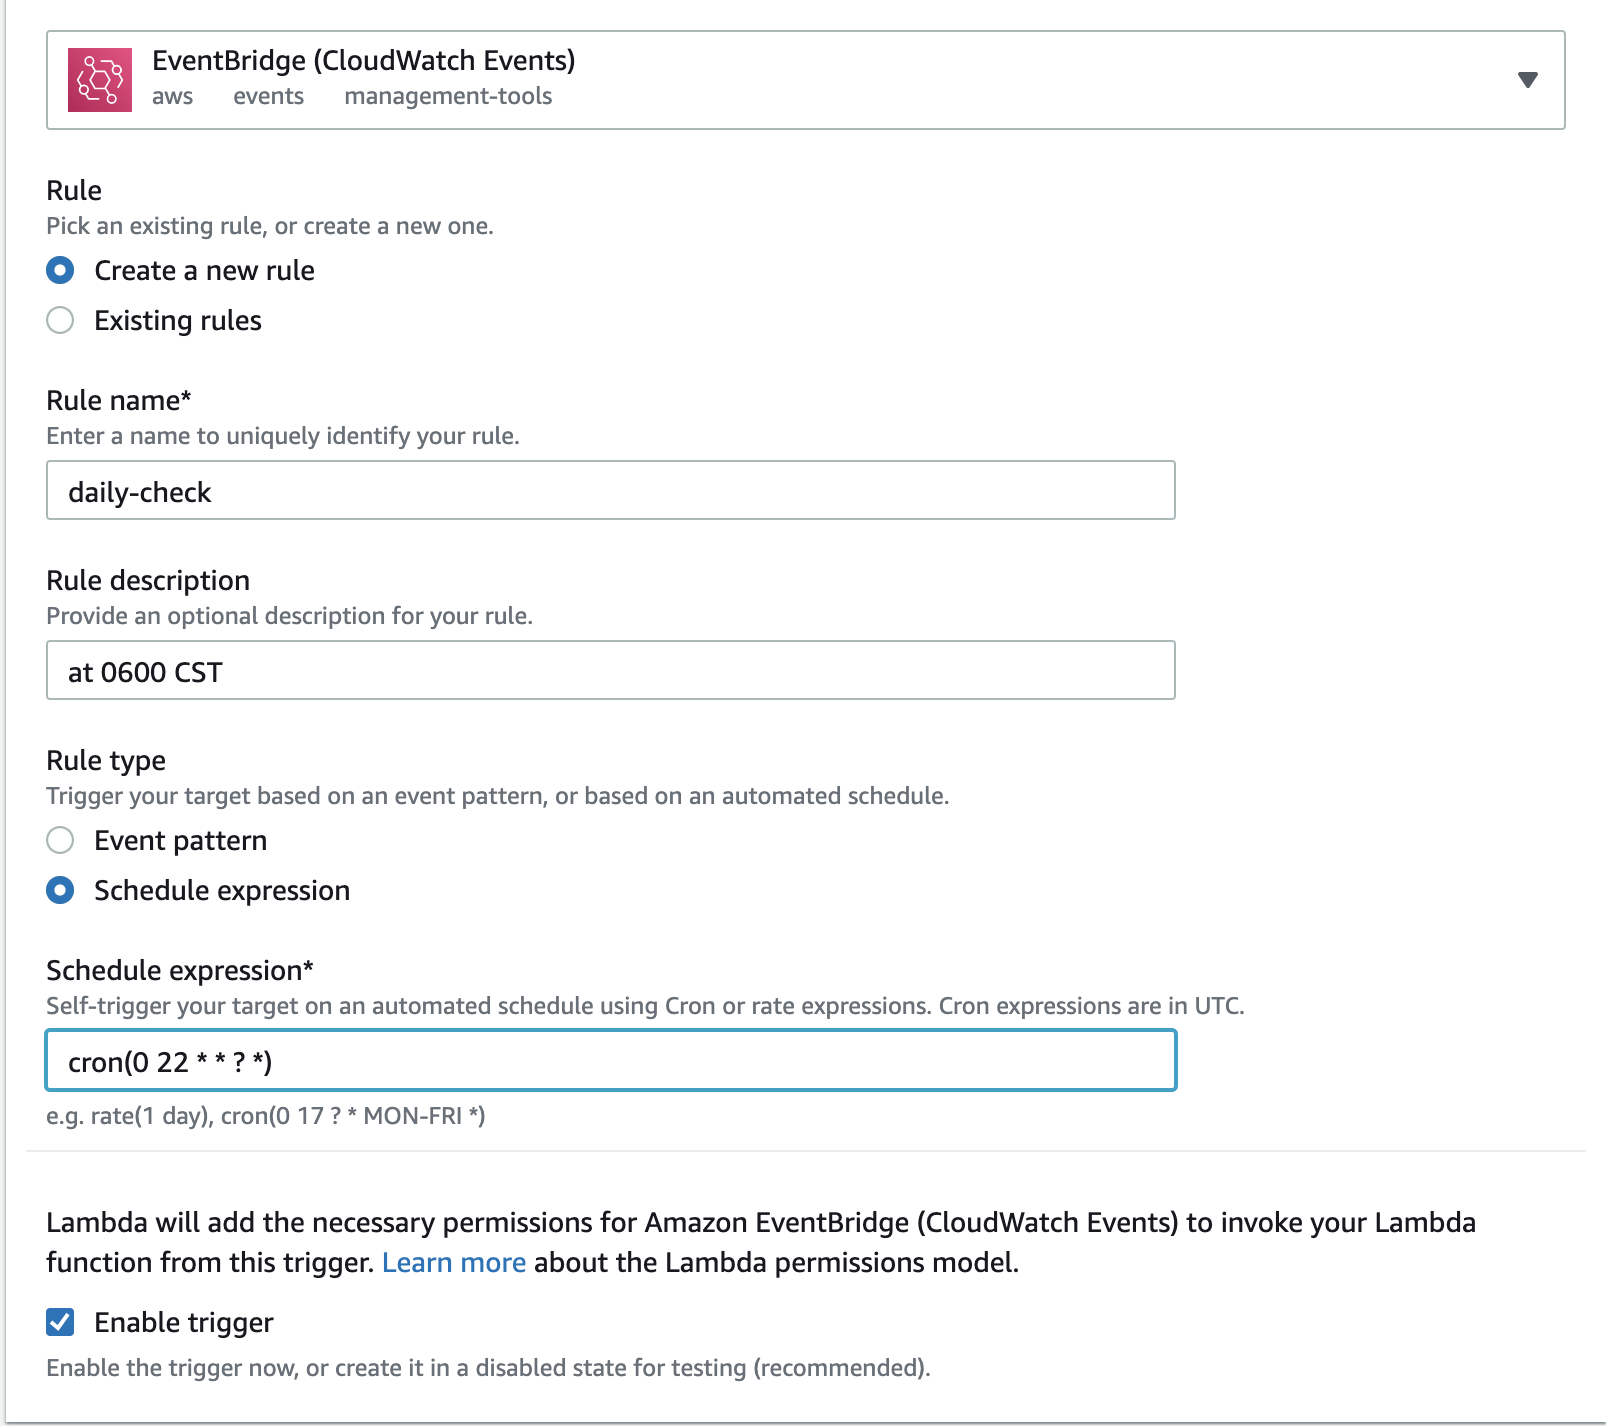
Task: Select the Event pattern rule type
Action: click(x=61, y=840)
